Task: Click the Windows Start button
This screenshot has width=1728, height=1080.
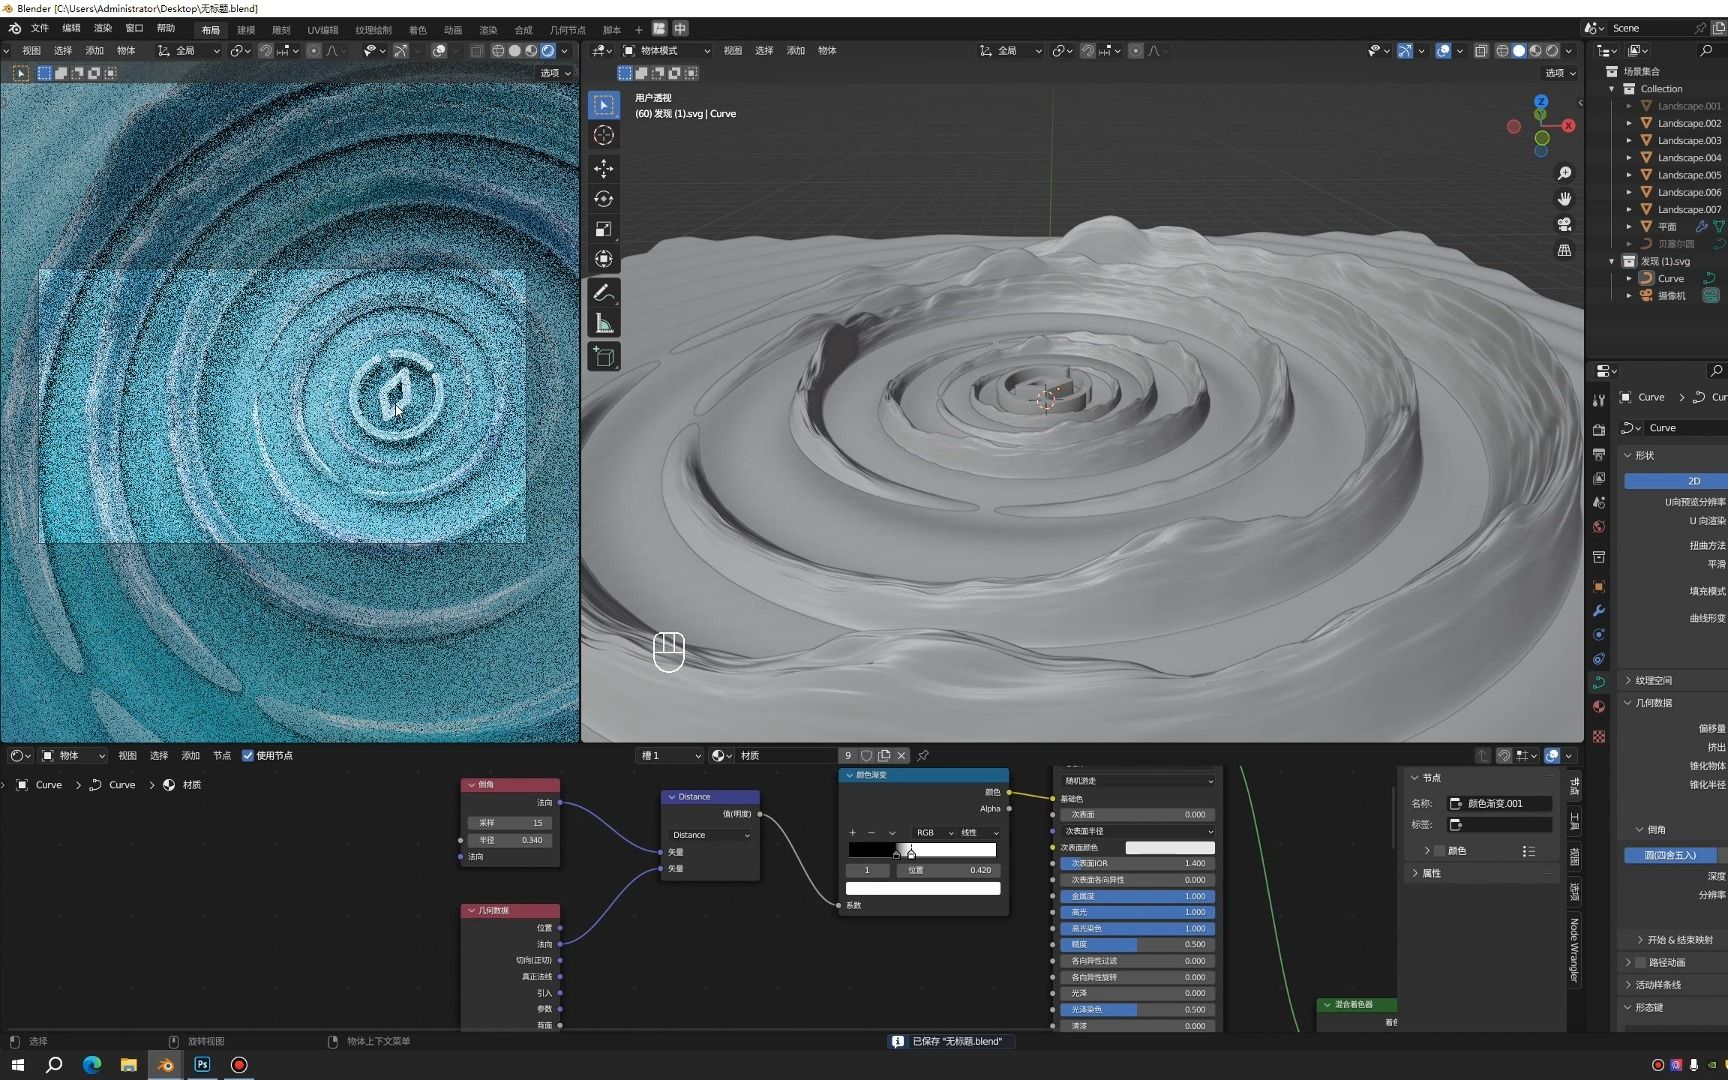Action: coord(17,1065)
